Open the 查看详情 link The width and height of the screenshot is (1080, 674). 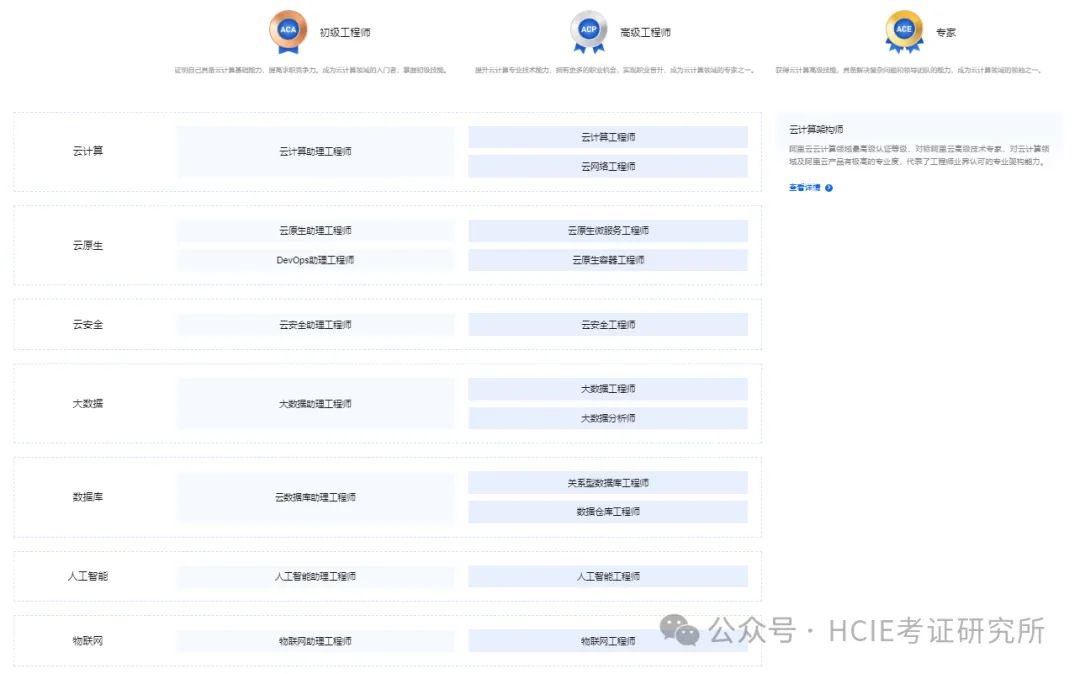(x=804, y=188)
